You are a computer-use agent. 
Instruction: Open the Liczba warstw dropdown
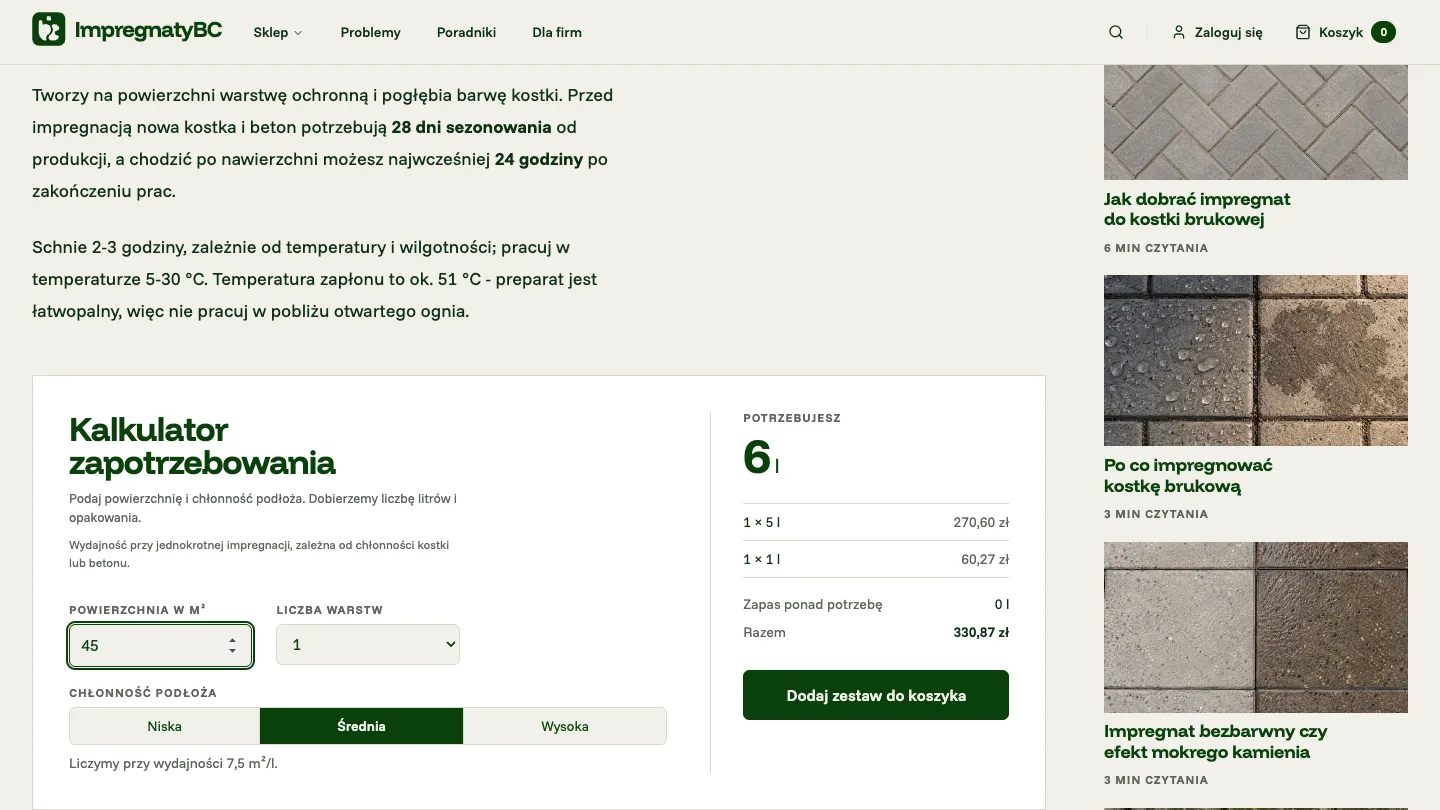tap(368, 645)
